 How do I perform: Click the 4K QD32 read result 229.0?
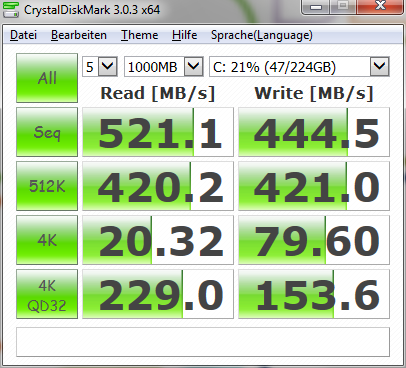point(158,294)
